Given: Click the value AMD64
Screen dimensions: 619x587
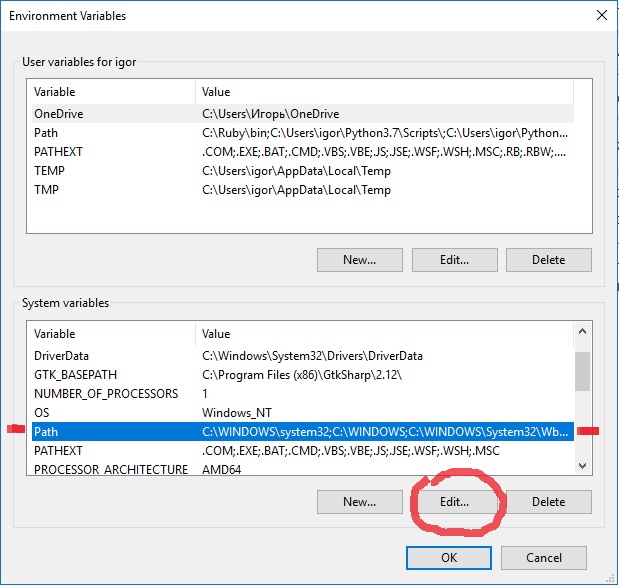Looking at the screenshot, I should point(221,469).
